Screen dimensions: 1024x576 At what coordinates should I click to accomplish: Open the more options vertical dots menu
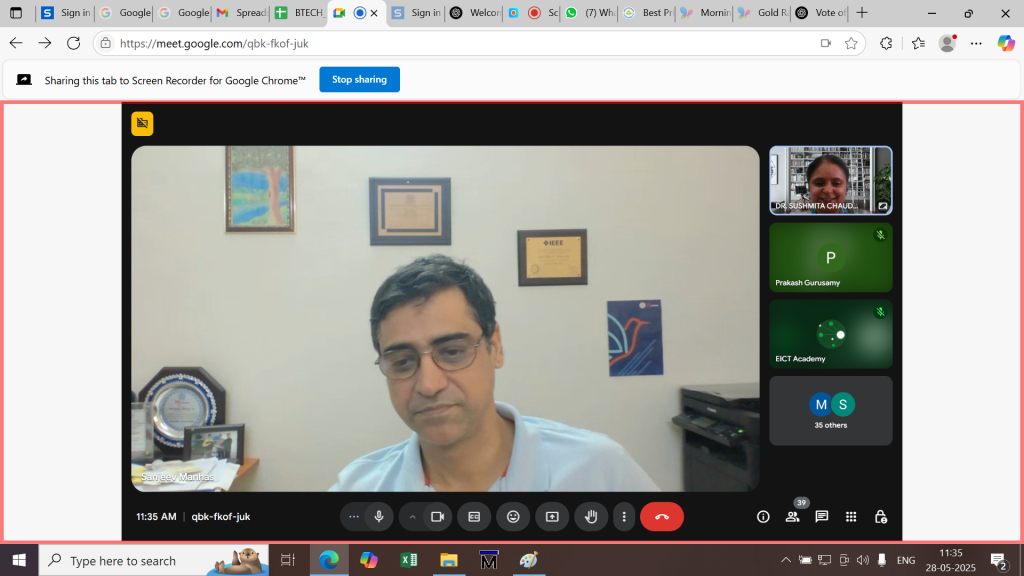[x=624, y=517]
